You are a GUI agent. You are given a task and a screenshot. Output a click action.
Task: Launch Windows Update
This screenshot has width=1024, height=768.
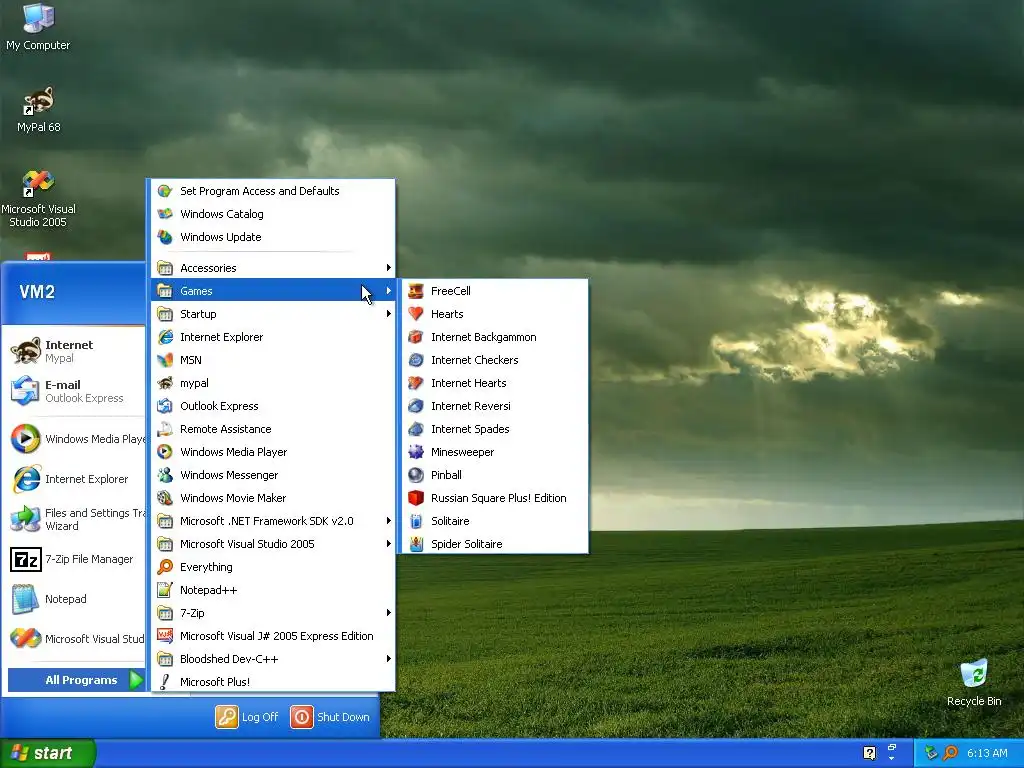point(273,237)
